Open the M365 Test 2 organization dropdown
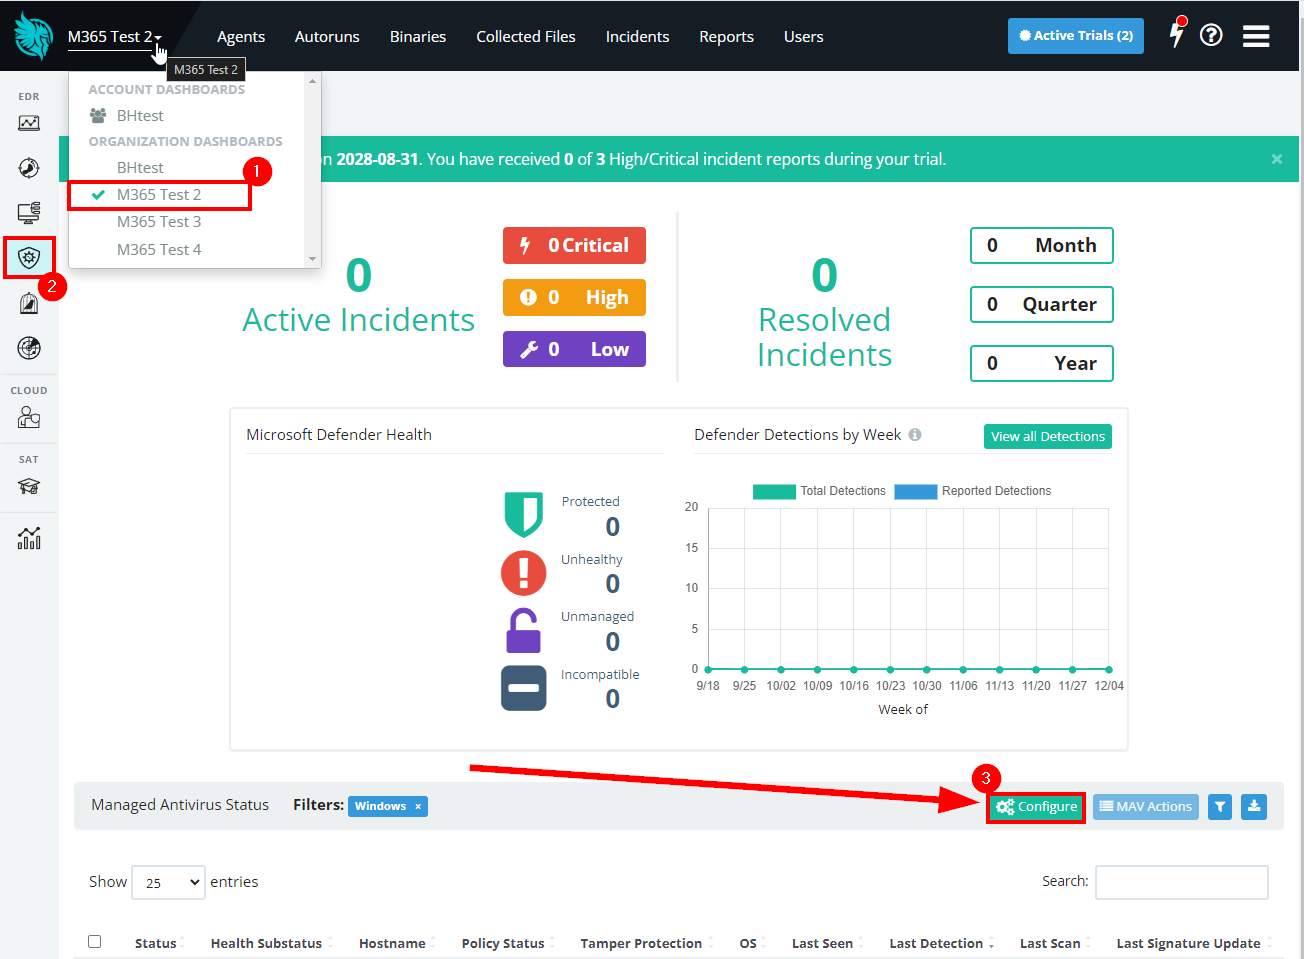Viewport: 1304px width, 959px height. click(114, 37)
